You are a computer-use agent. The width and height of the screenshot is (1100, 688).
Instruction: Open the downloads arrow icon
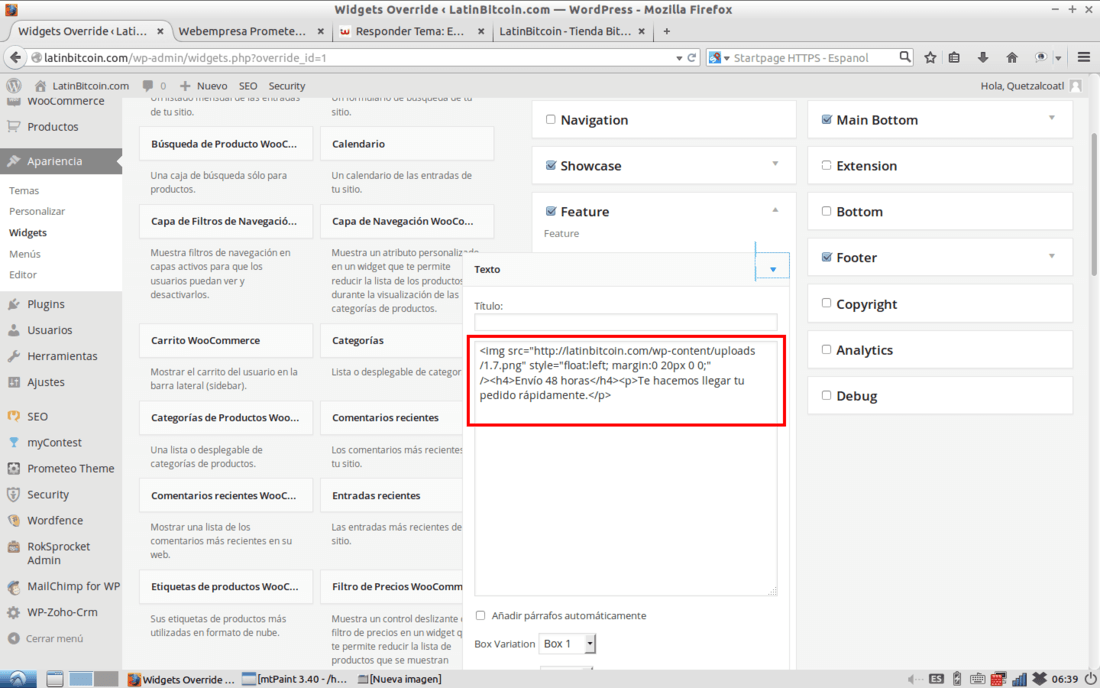pyautogui.click(x=983, y=58)
